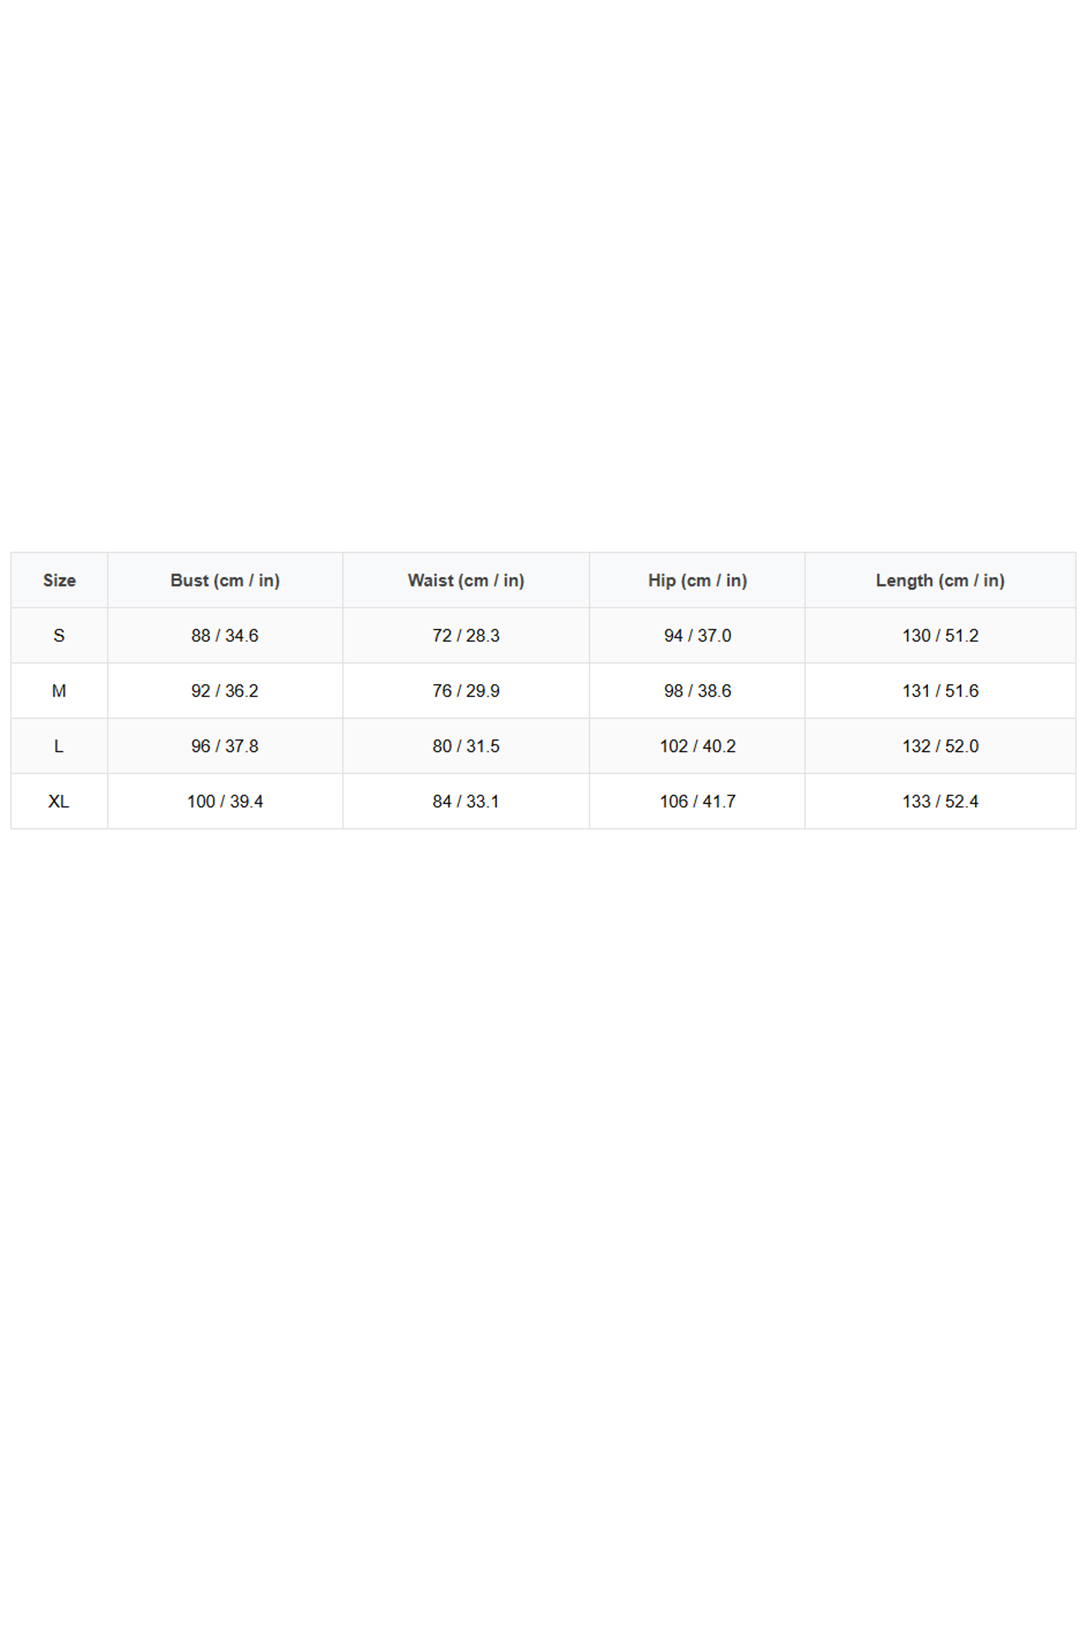Image resolution: width=1088 pixels, height=1632 pixels.
Task: Click the Size column header
Action: coord(59,580)
